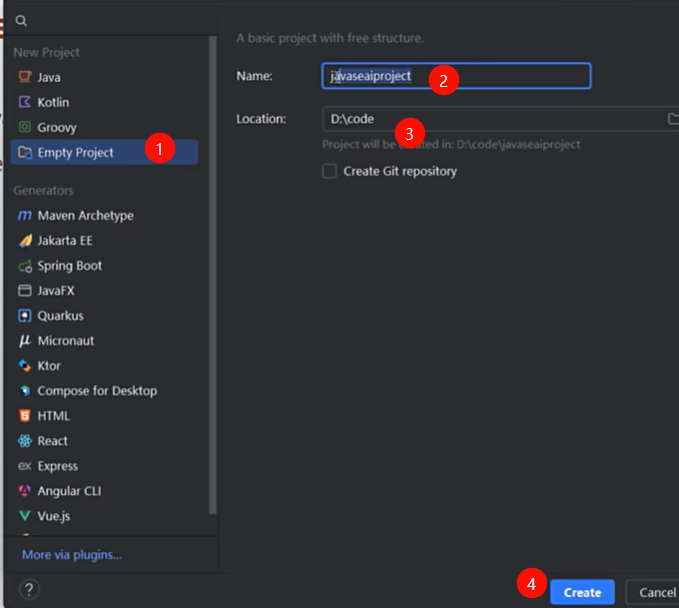Choose Maven Archetype generator
This screenshot has height=608, width=679.
tap(104, 215)
